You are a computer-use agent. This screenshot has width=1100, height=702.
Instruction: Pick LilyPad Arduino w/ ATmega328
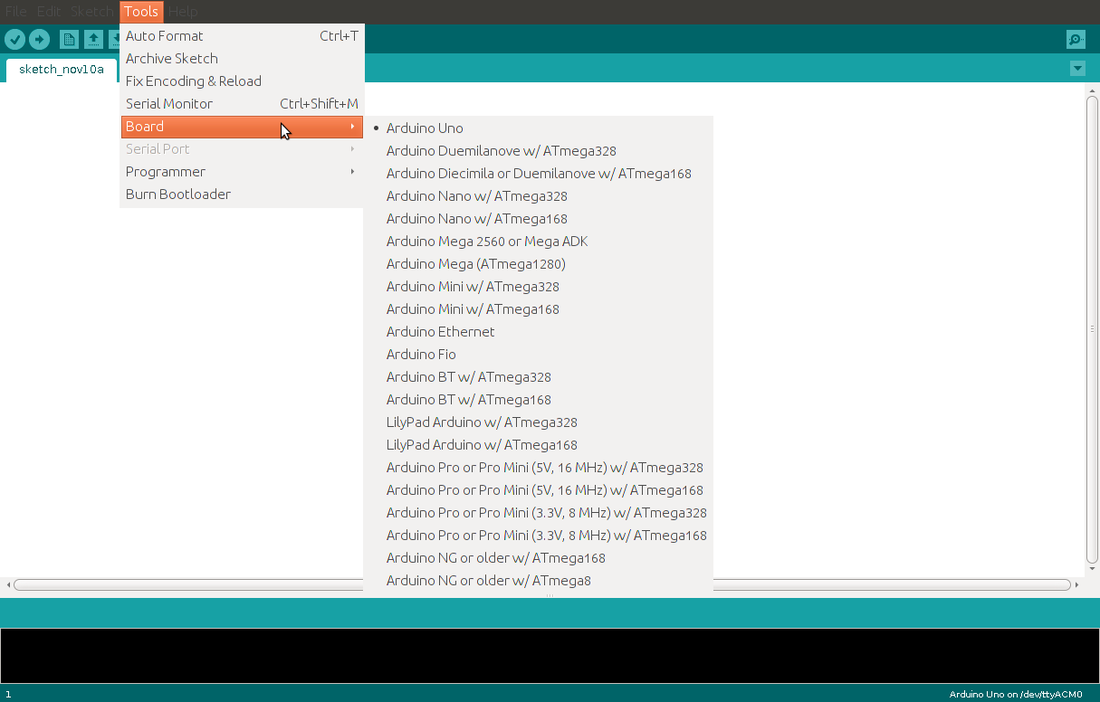538,422
